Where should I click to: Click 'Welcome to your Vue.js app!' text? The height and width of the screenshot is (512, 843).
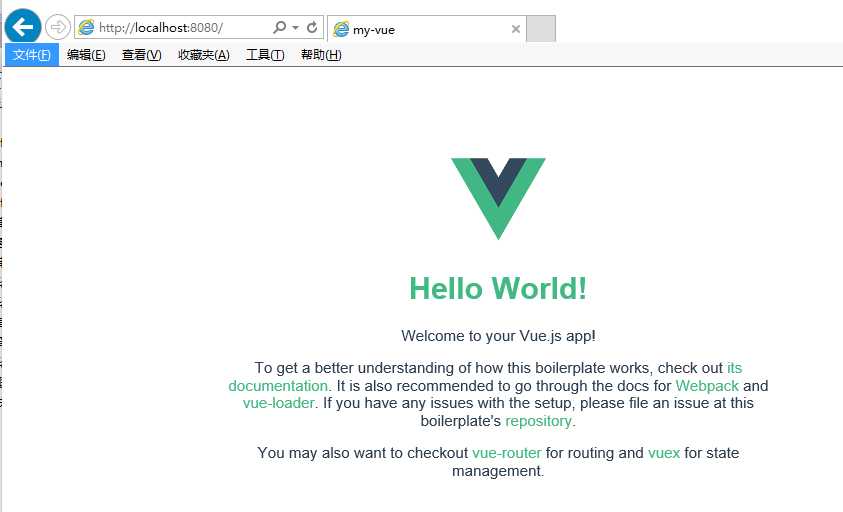coord(498,336)
